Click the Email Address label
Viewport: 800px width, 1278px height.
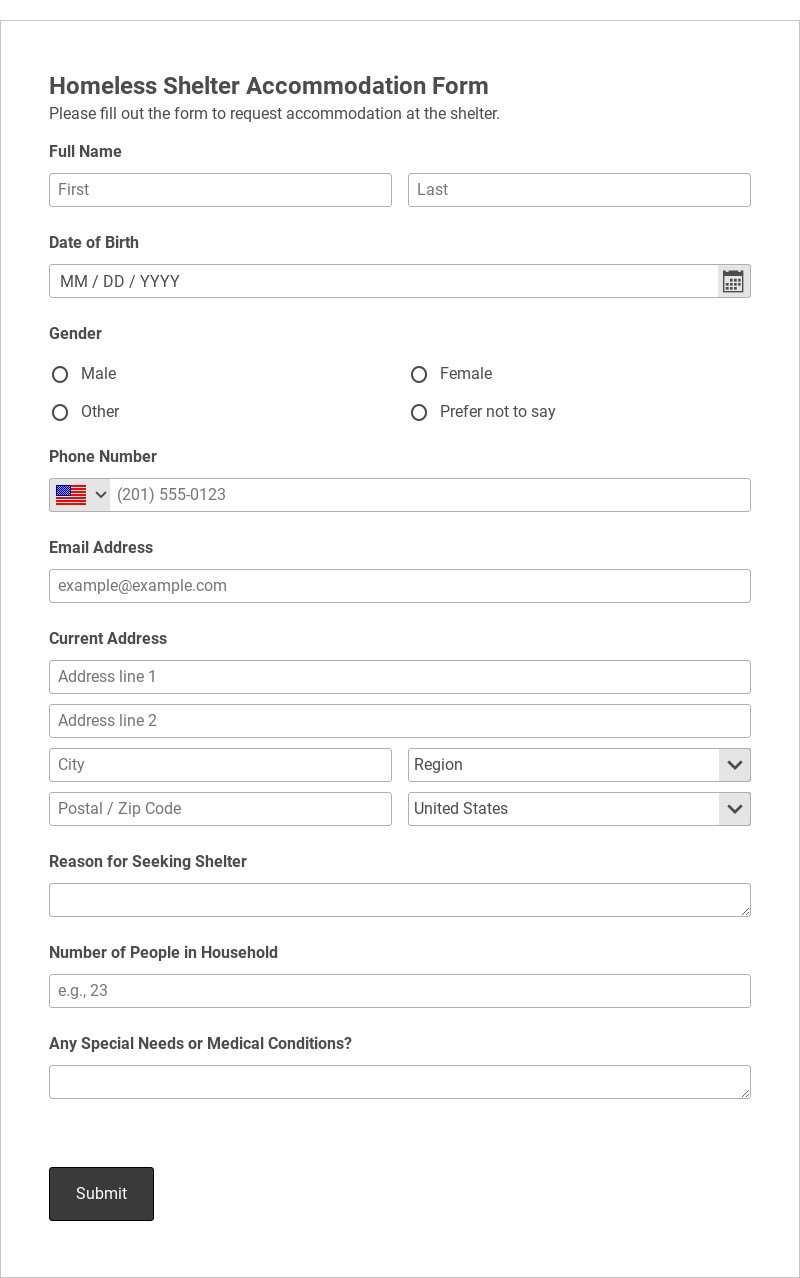point(101,548)
